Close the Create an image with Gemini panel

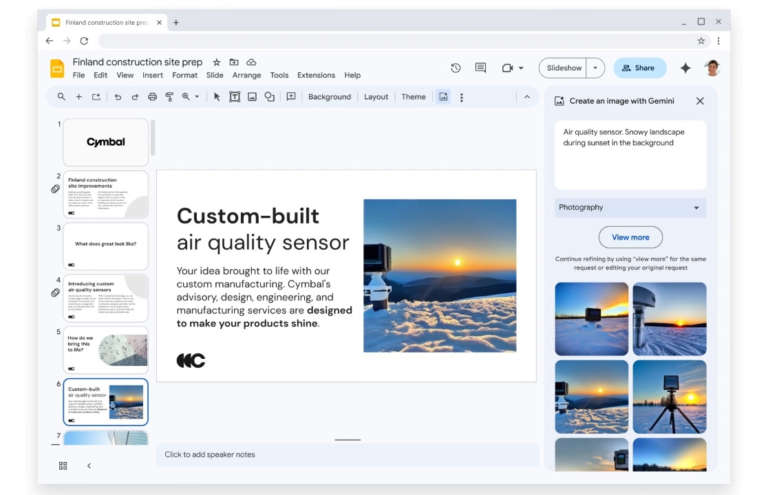[700, 101]
